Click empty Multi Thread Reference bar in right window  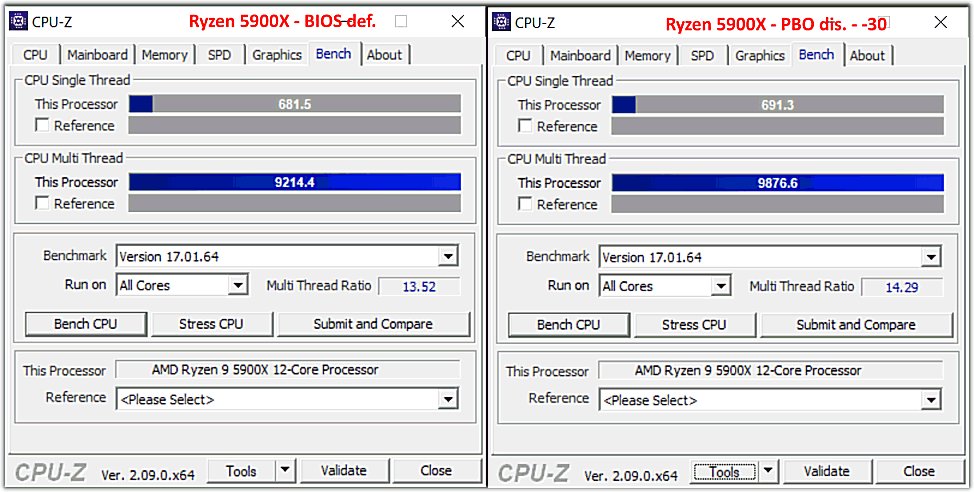click(x=778, y=204)
